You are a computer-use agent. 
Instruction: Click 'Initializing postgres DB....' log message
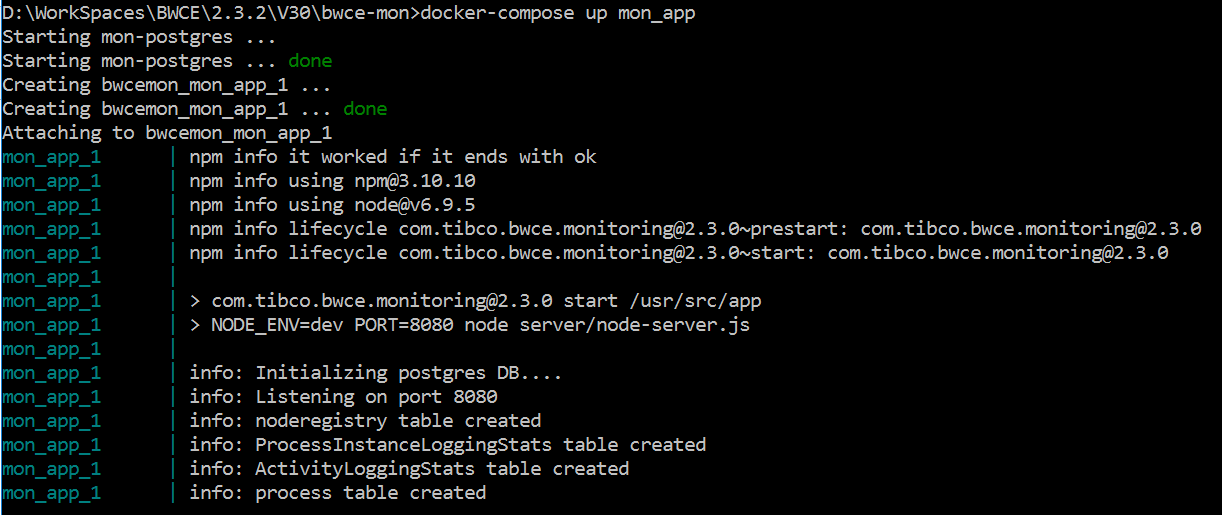coord(409,373)
